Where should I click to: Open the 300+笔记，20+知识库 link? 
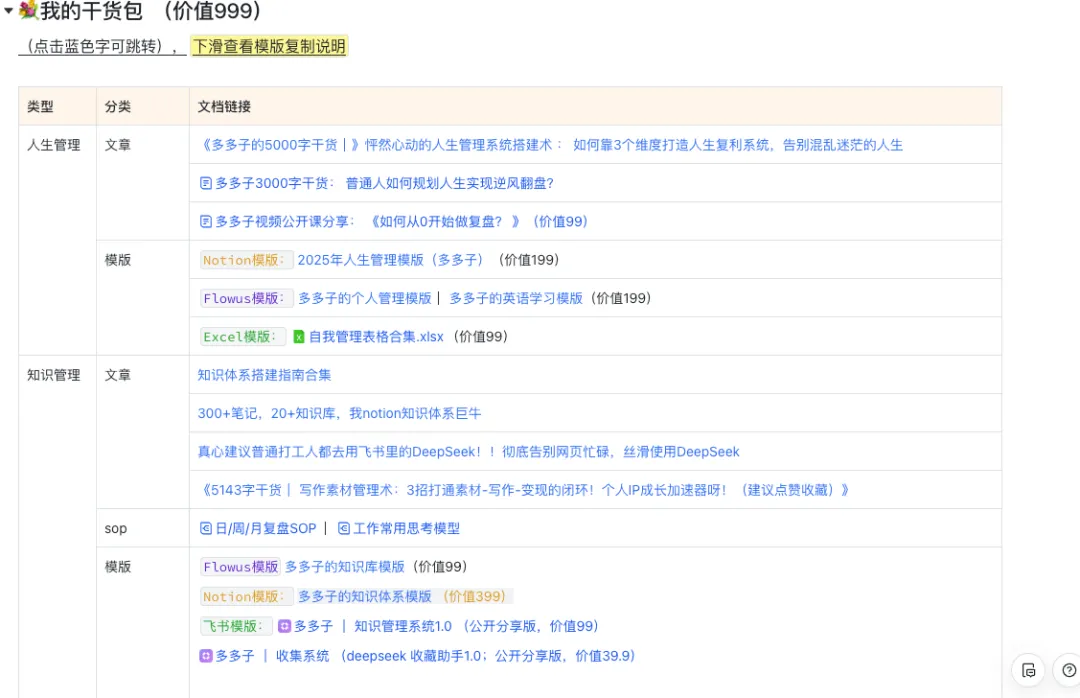pos(340,413)
